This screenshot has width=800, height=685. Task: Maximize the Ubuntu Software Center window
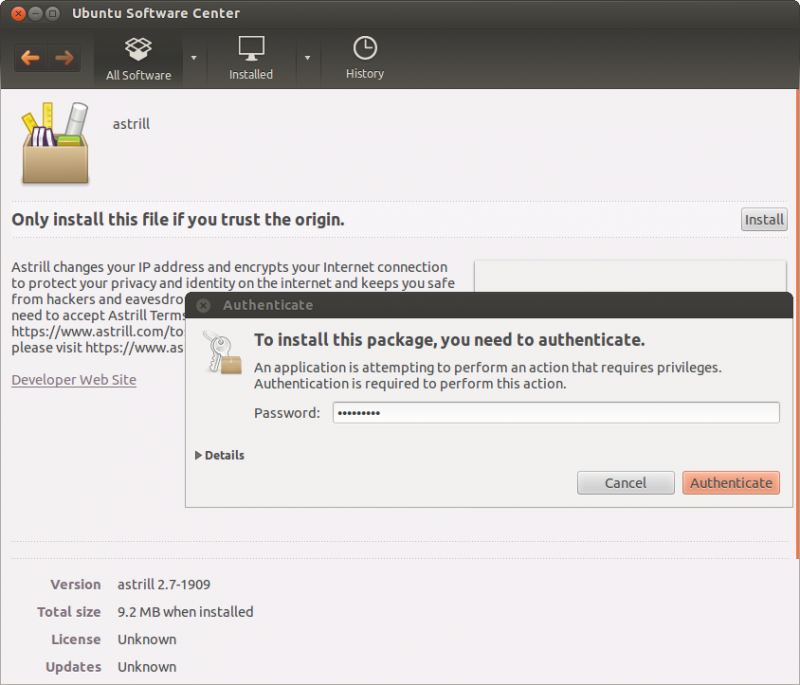52,13
